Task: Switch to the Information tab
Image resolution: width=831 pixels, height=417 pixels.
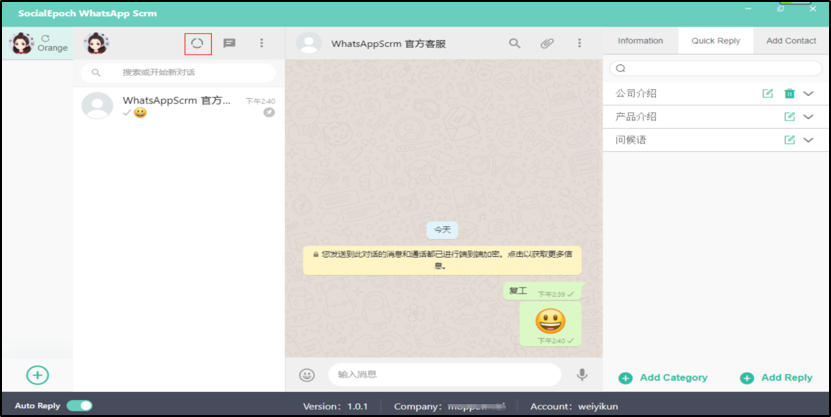Action: pos(640,41)
